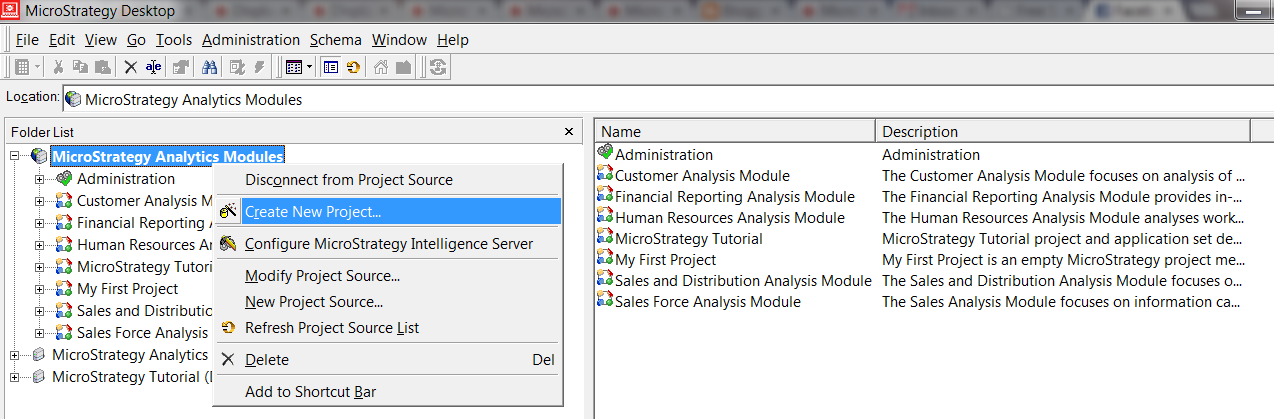Select Sales Force Analysis Module list row
Viewport: 1274px width, 419px height.
pos(708,302)
